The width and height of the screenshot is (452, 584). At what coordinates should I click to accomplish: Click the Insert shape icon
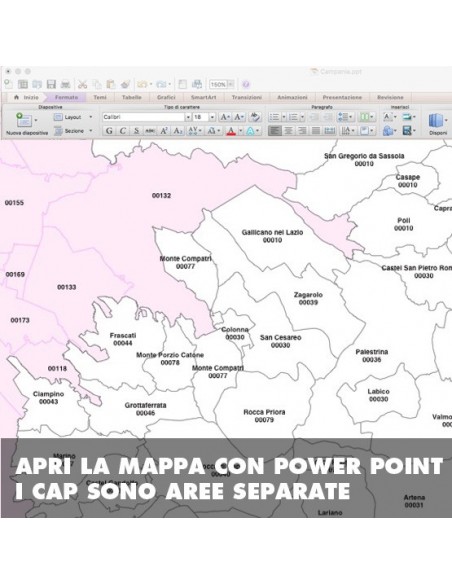(388, 131)
